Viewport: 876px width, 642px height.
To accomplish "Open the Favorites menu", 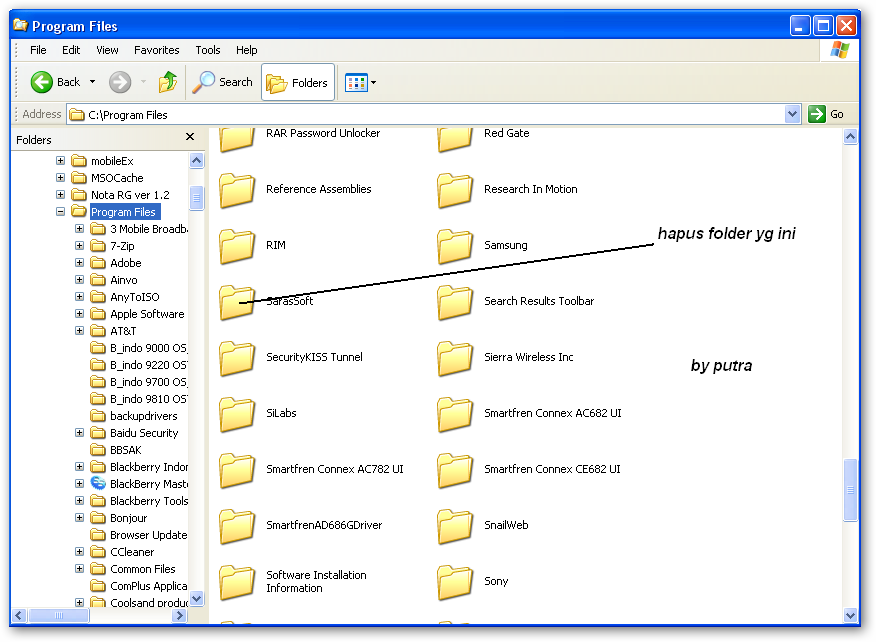I will 156,50.
